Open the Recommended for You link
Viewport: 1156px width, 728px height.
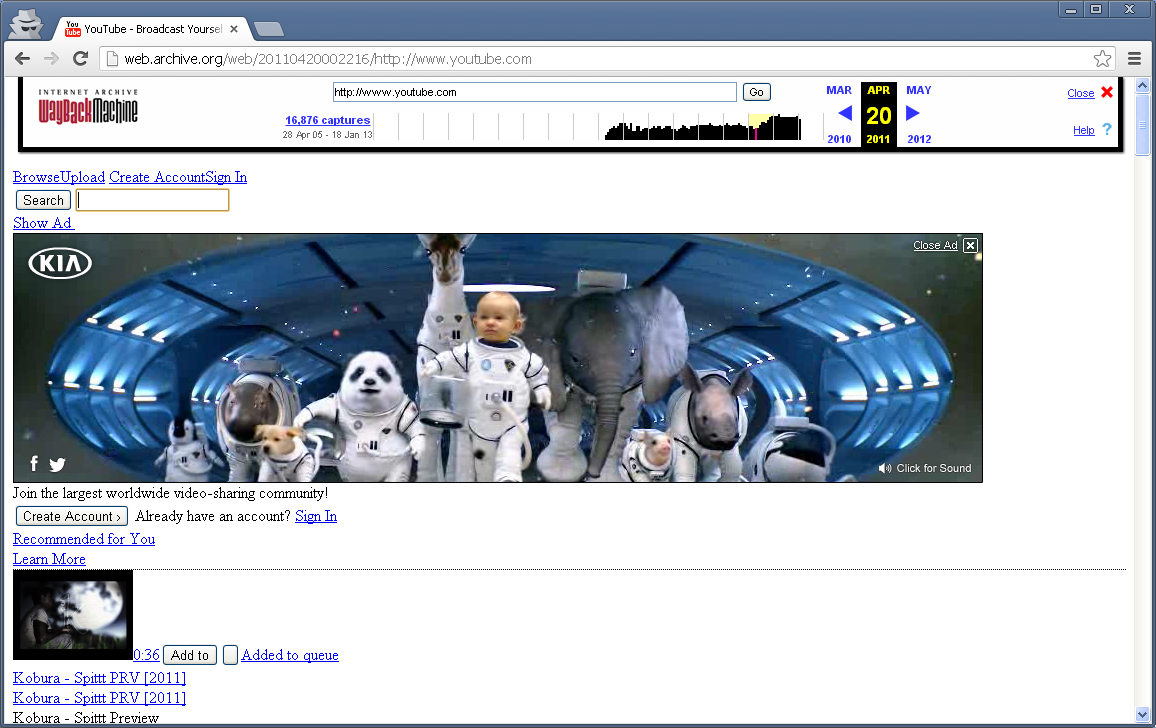point(84,539)
